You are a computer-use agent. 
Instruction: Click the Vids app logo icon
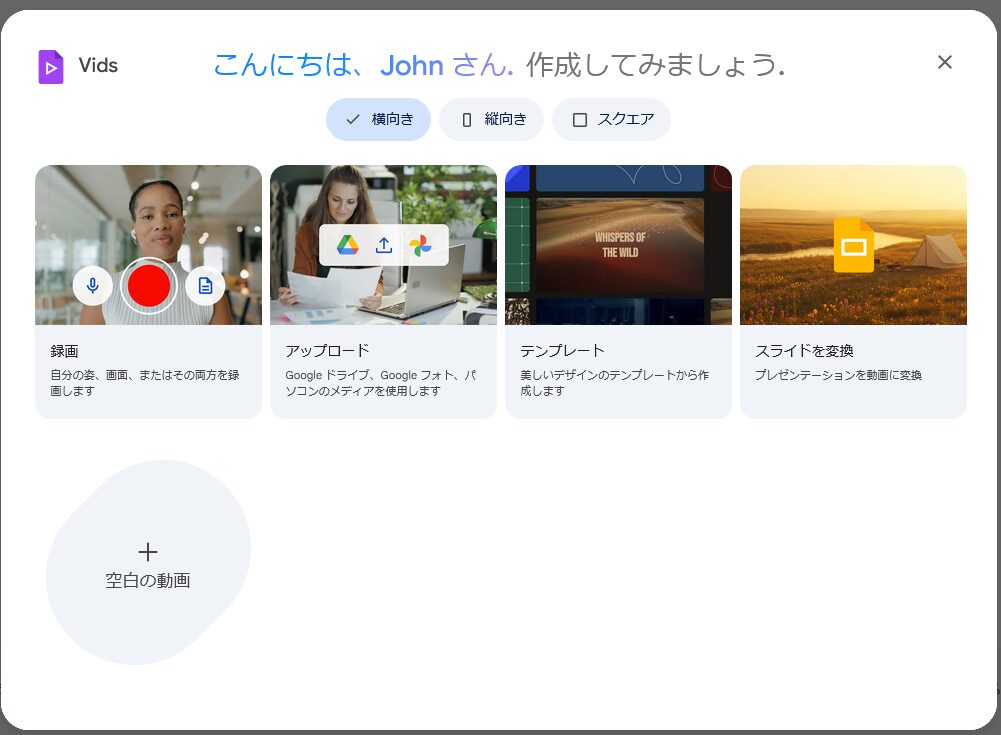(49, 66)
